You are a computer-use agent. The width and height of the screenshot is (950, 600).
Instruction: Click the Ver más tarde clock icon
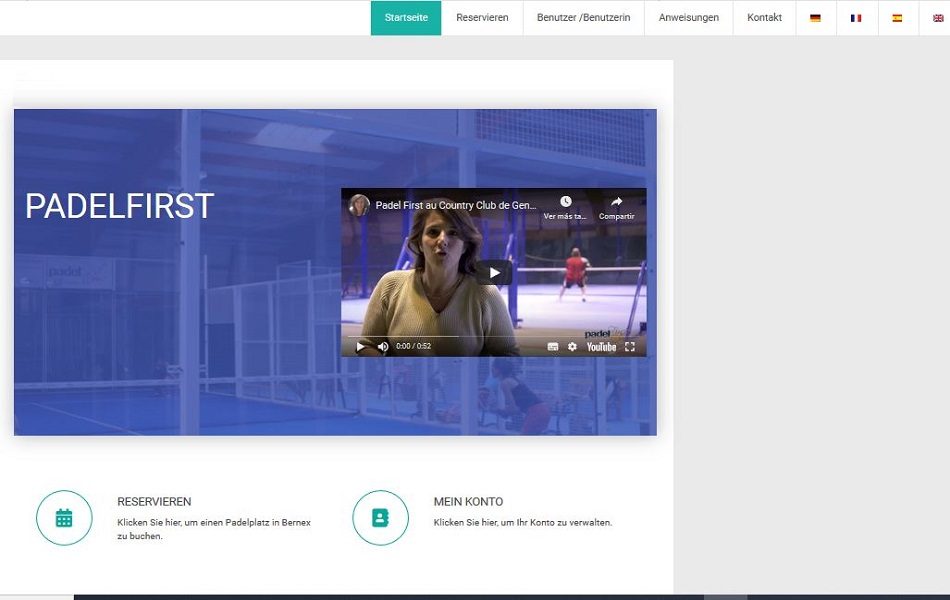pyautogui.click(x=565, y=202)
